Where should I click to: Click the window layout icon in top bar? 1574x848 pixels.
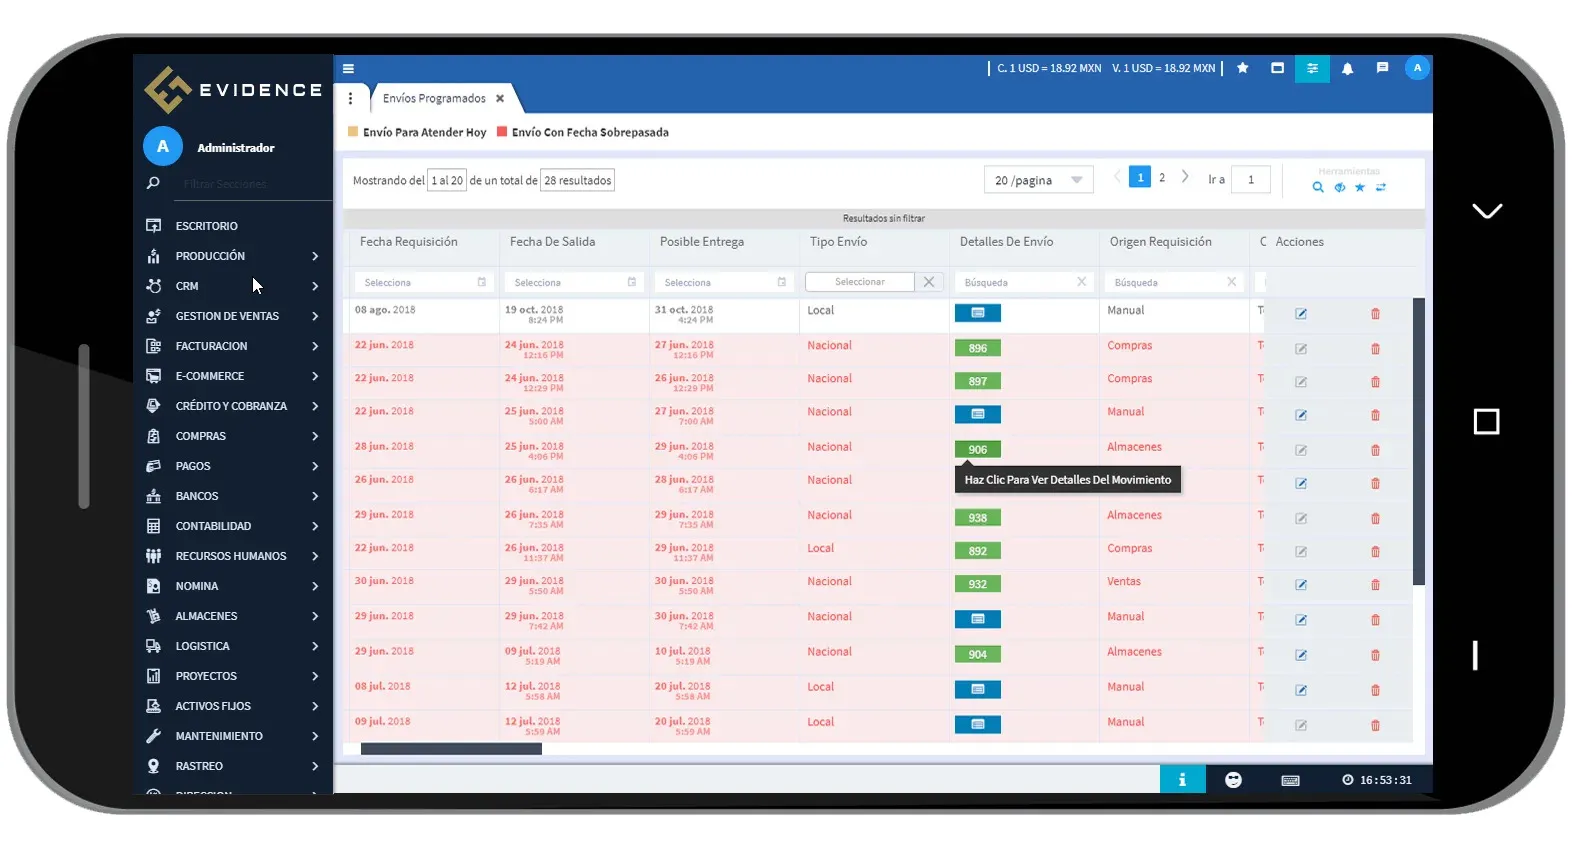(x=1277, y=68)
